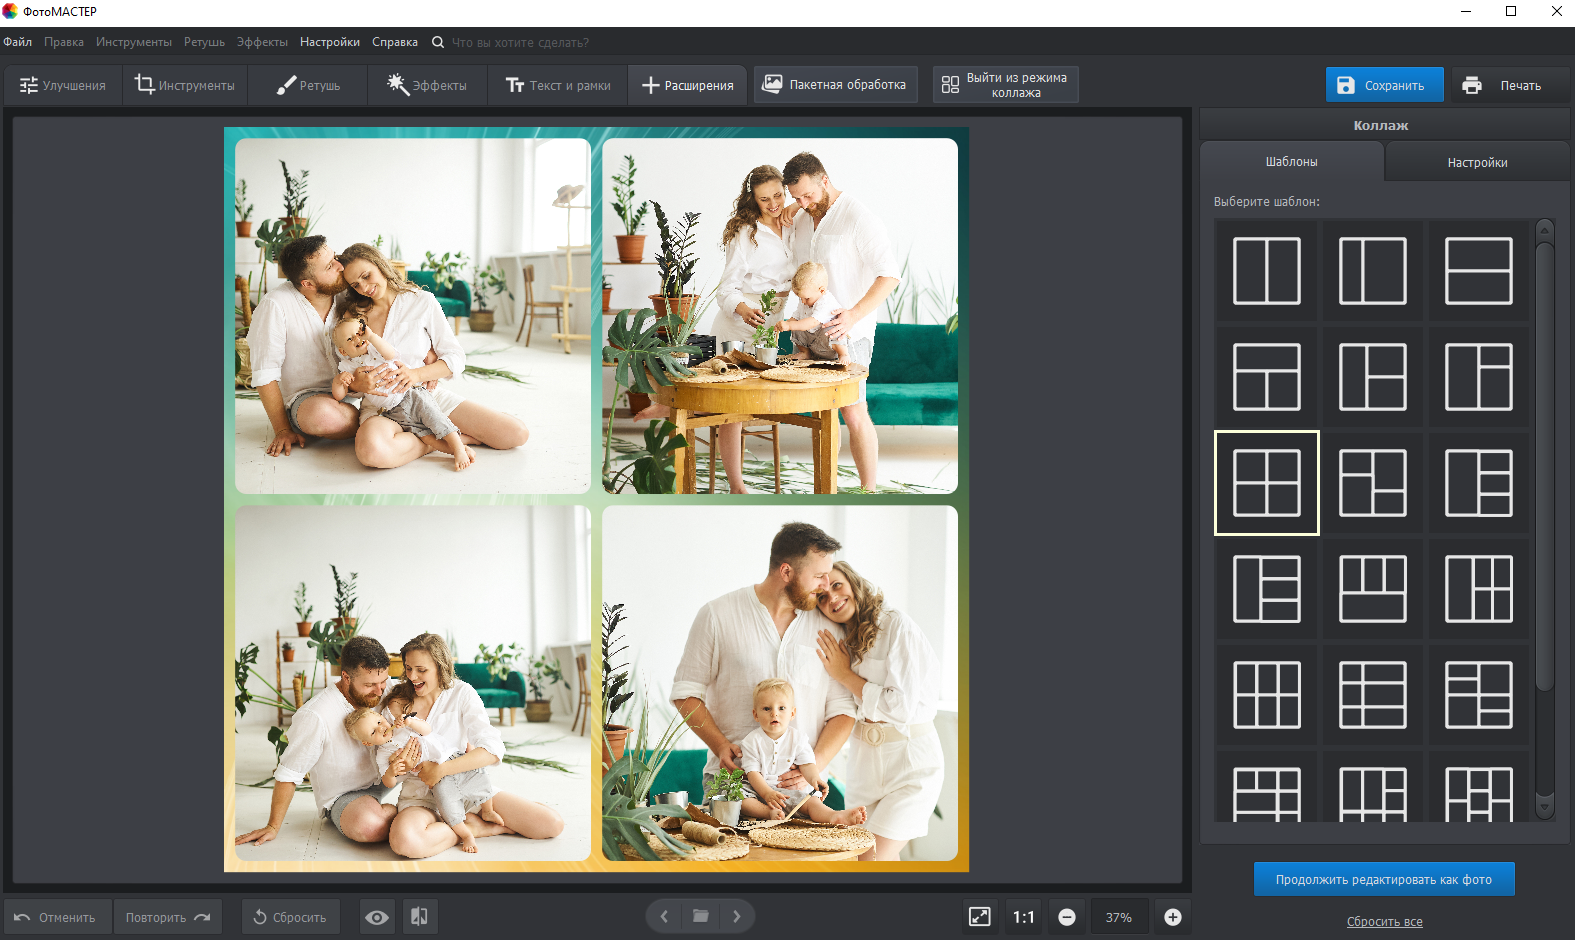
Task: Open the Файл menu
Action: click(18, 42)
